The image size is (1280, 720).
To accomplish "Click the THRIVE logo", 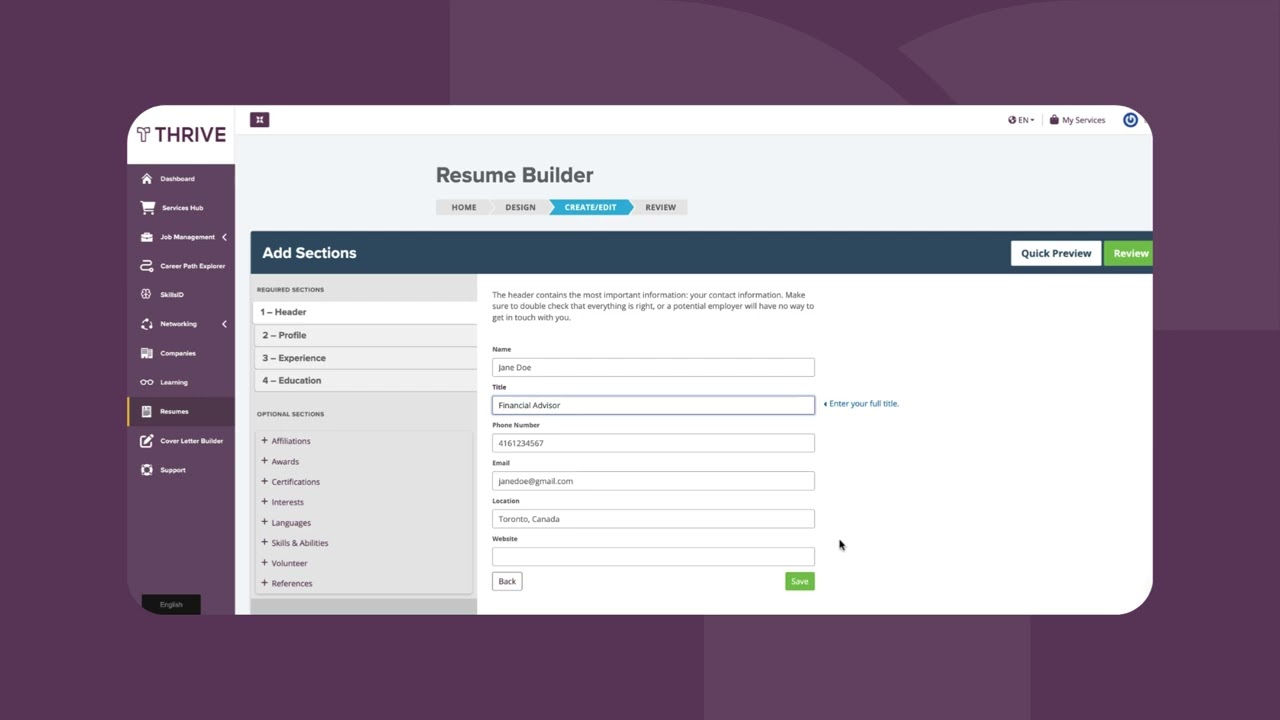I will coord(181,135).
